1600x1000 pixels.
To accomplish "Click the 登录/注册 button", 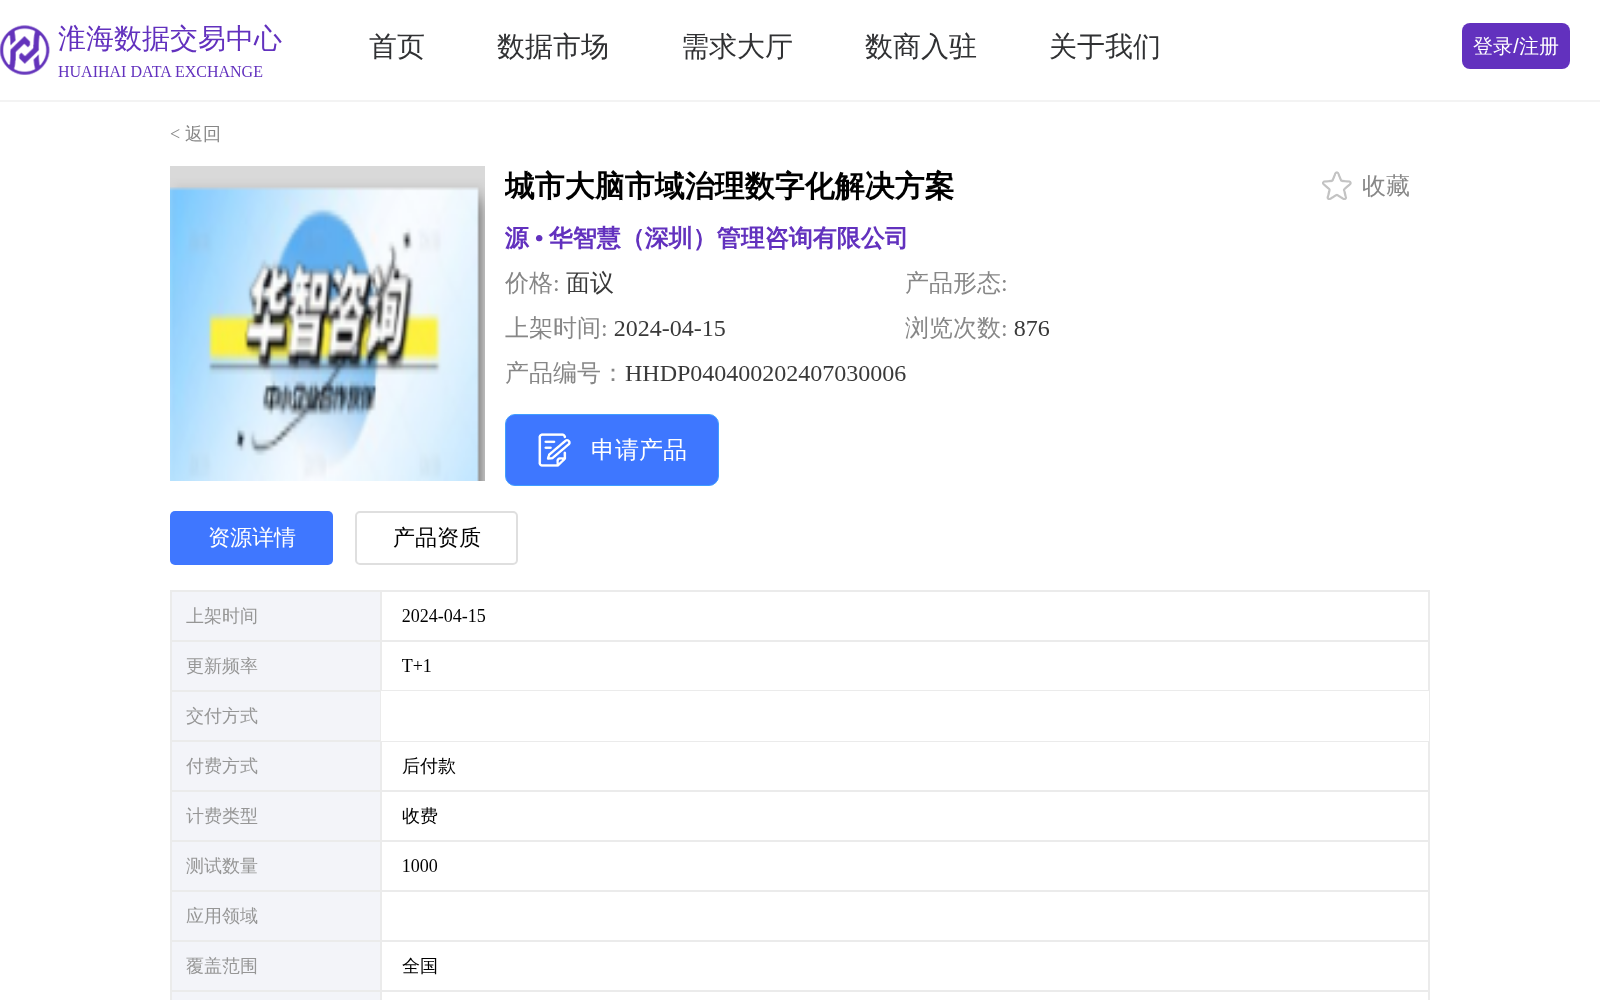I will point(1516,46).
